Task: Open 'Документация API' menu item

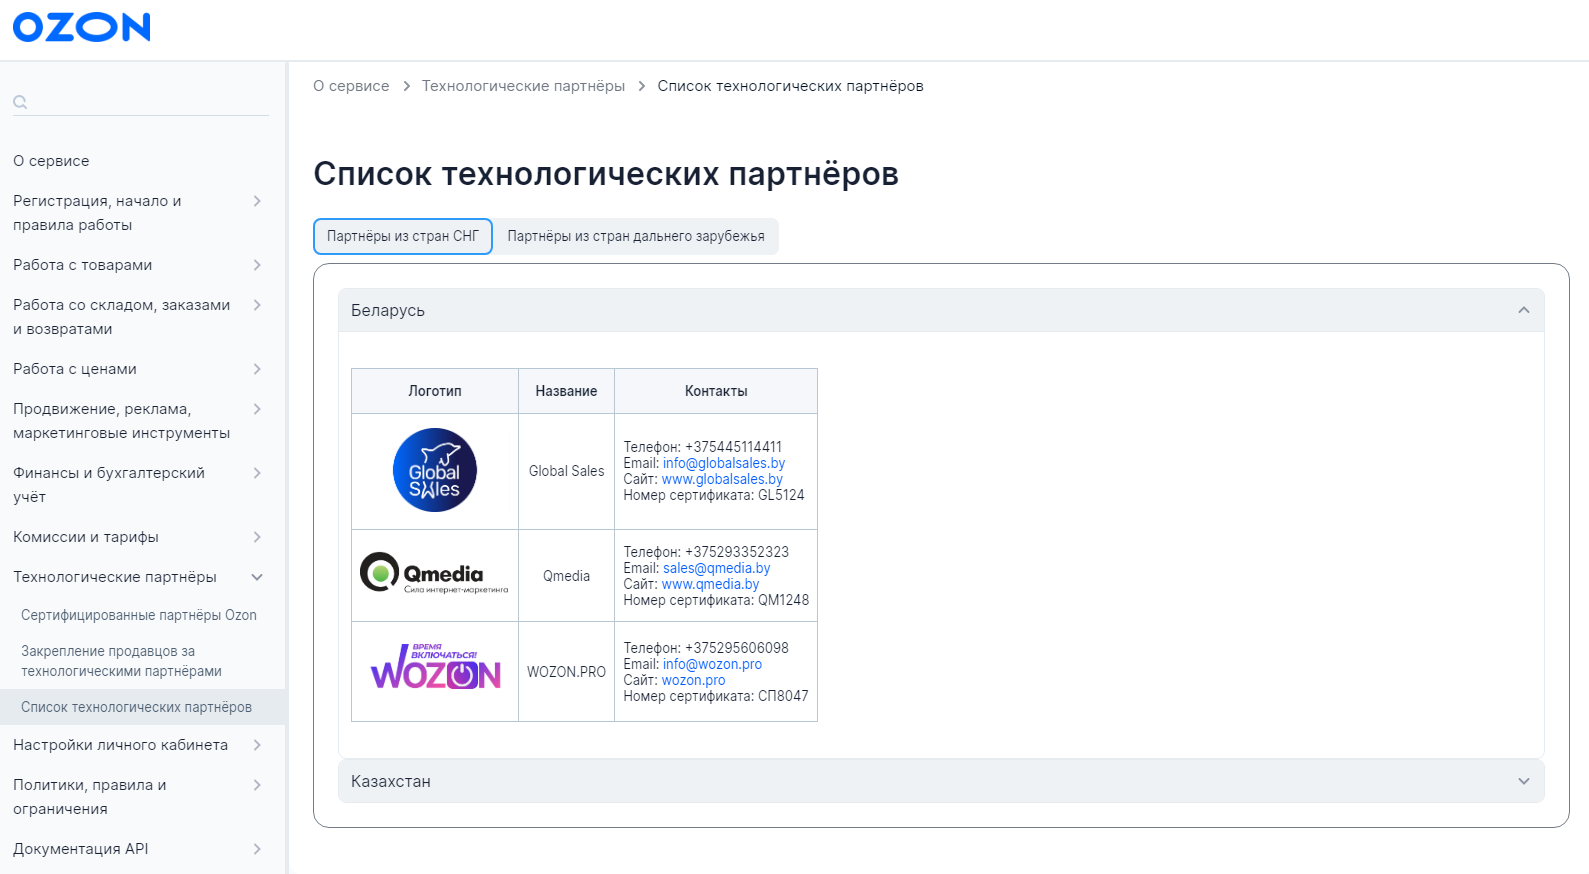Action: click(81, 849)
